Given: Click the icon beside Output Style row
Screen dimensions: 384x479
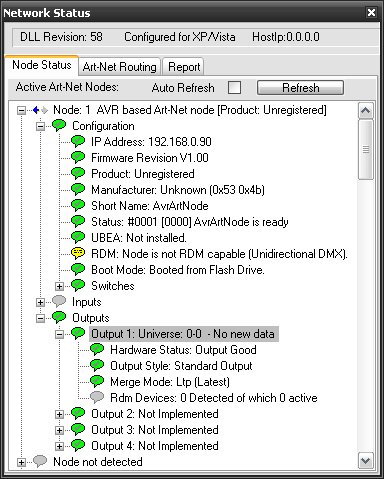Looking at the screenshot, I should [97, 366].
